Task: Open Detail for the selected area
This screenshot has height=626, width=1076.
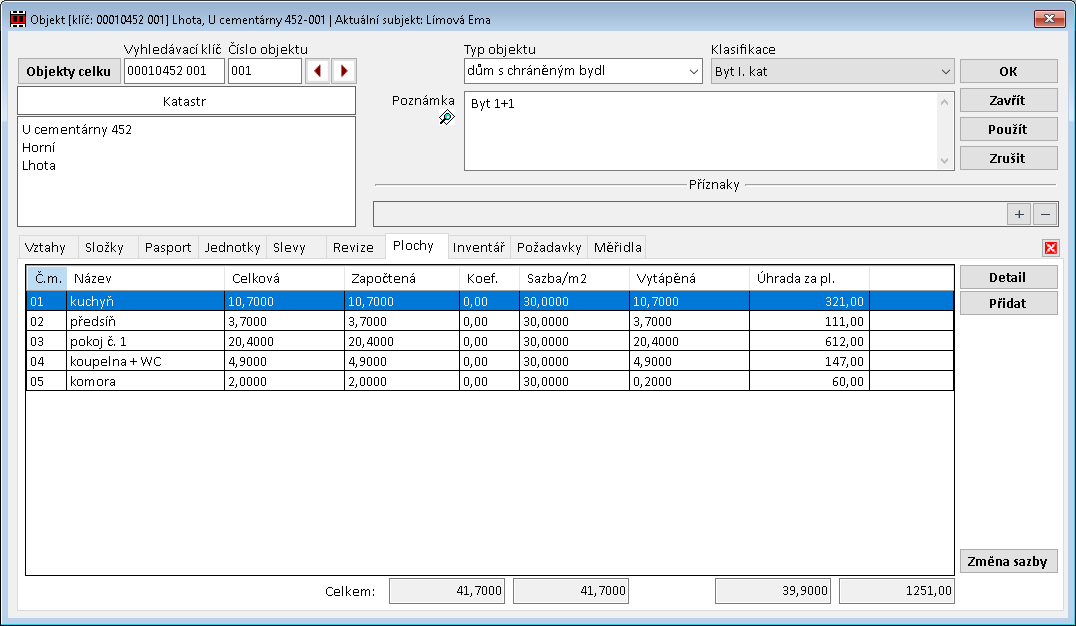Action: [x=1008, y=278]
